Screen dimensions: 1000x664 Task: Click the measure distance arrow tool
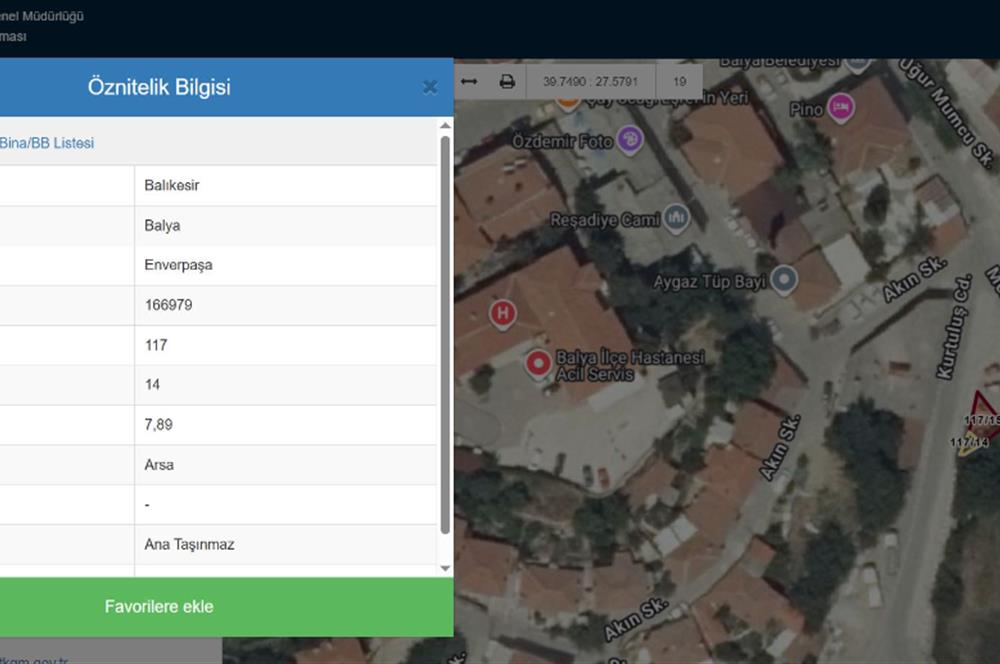(x=469, y=82)
